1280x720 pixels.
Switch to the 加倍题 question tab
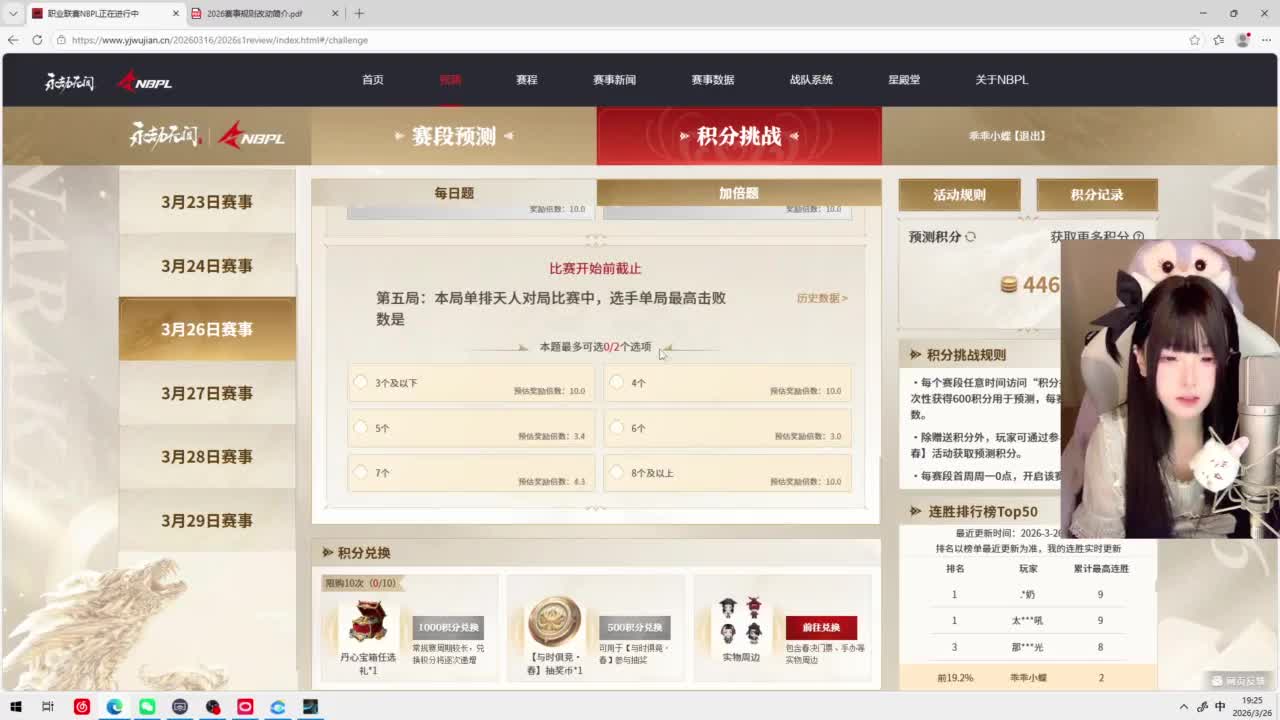(x=739, y=193)
